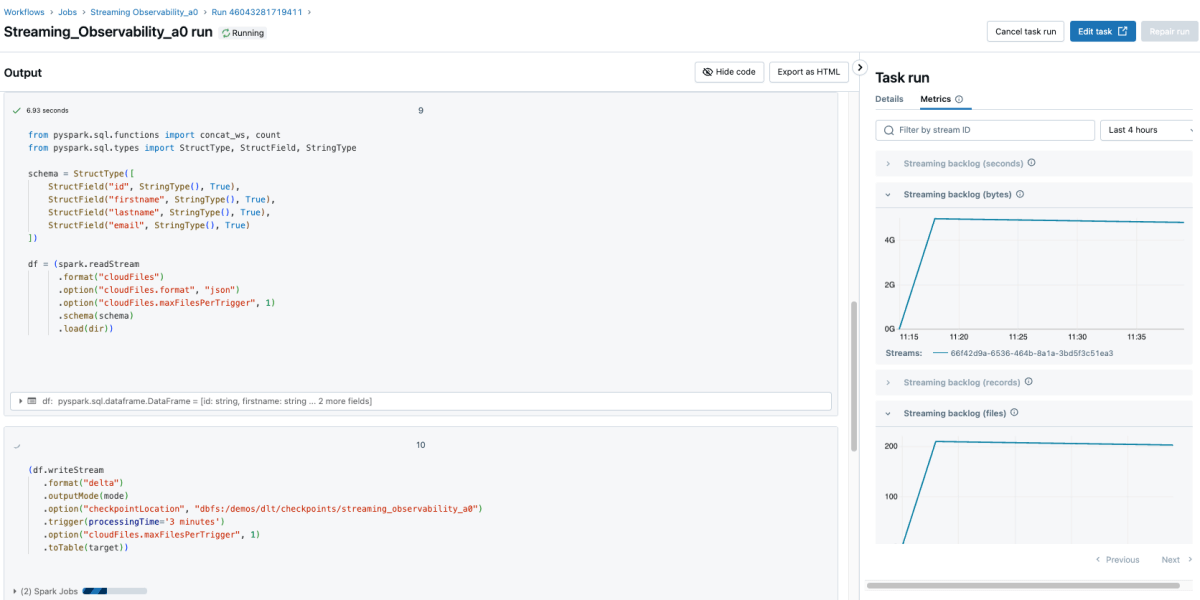
Task: Click the table icon beside df output
Action: tap(33, 401)
